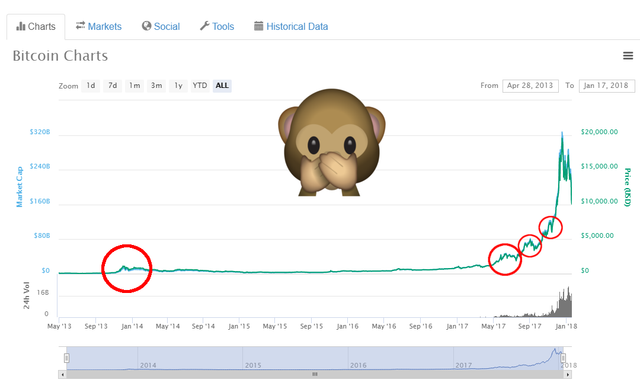The height and width of the screenshot is (388, 640).
Task: Click the $160B market cap label
Action: (x=40, y=201)
